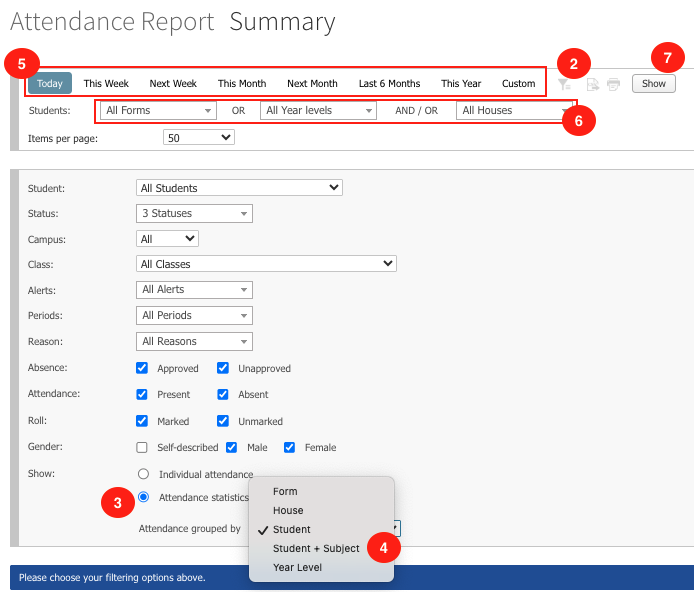Click the filter funnel icon

click(x=564, y=84)
